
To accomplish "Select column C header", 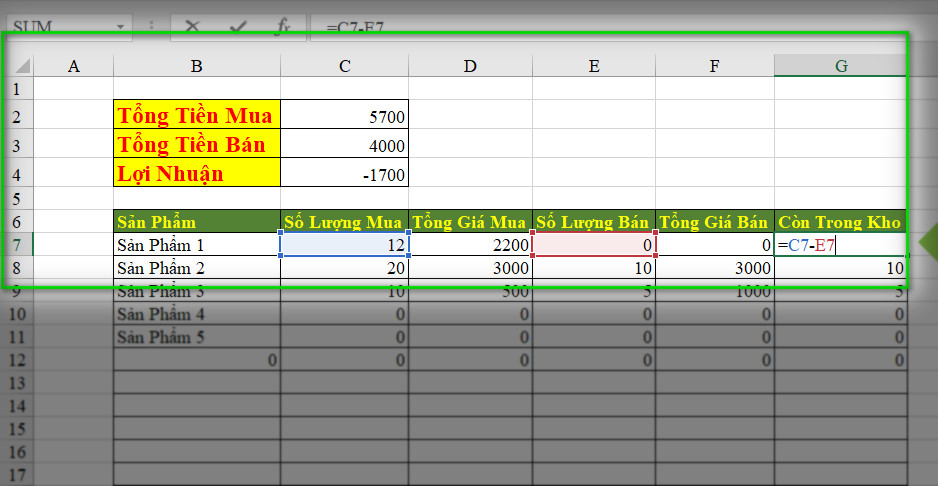I will pos(345,66).
